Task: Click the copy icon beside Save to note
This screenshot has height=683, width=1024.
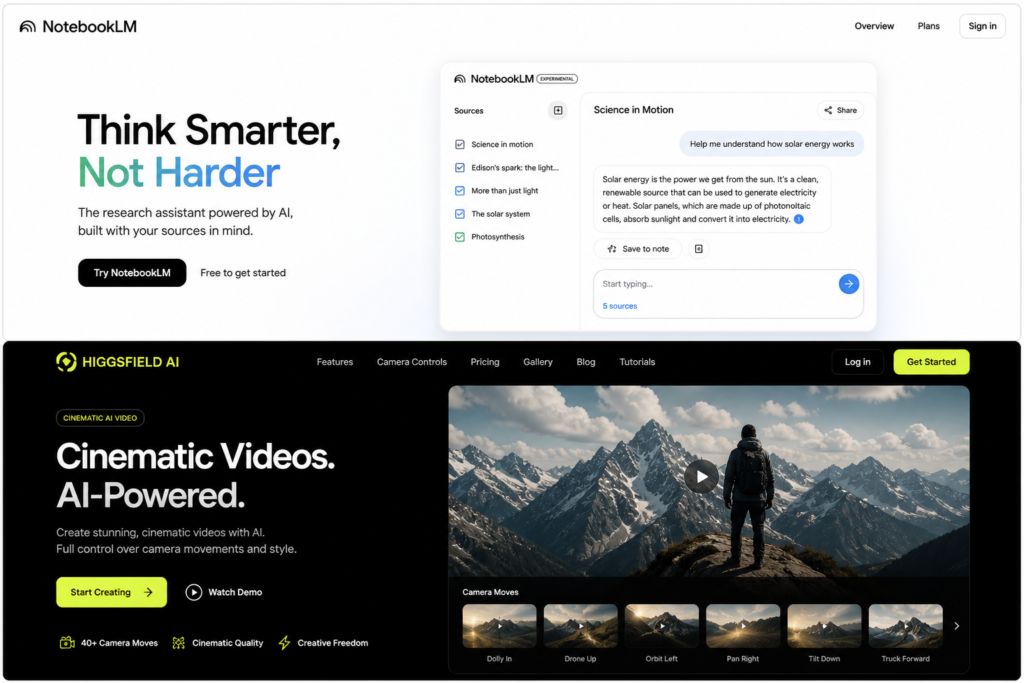Action: [698, 249]
